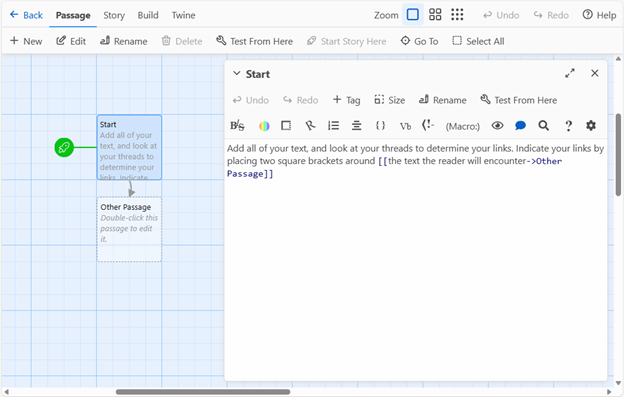The width and height of the screenshot is (624, 397).
Task: Select the Start passage card
Action: click(129, 147)
